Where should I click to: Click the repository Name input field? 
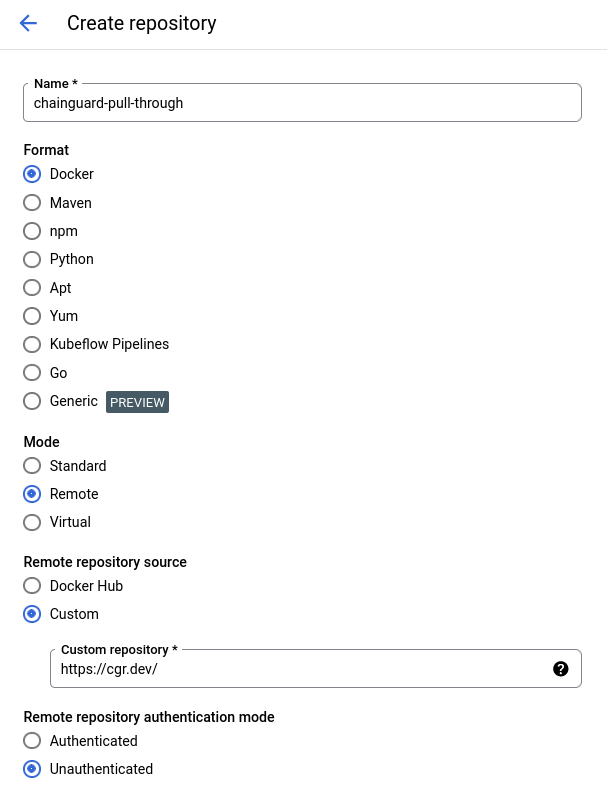301,103
